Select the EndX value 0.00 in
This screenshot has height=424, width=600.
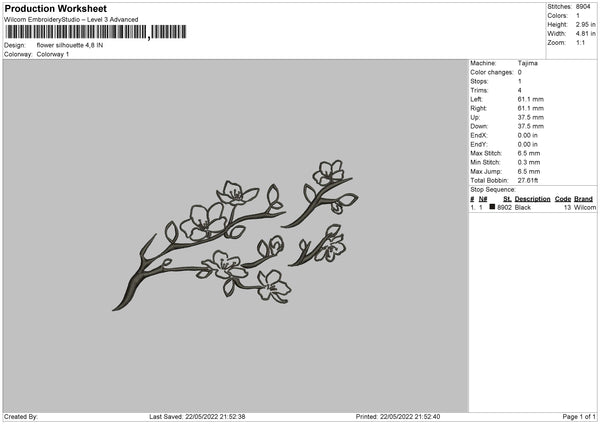point(527,135)
